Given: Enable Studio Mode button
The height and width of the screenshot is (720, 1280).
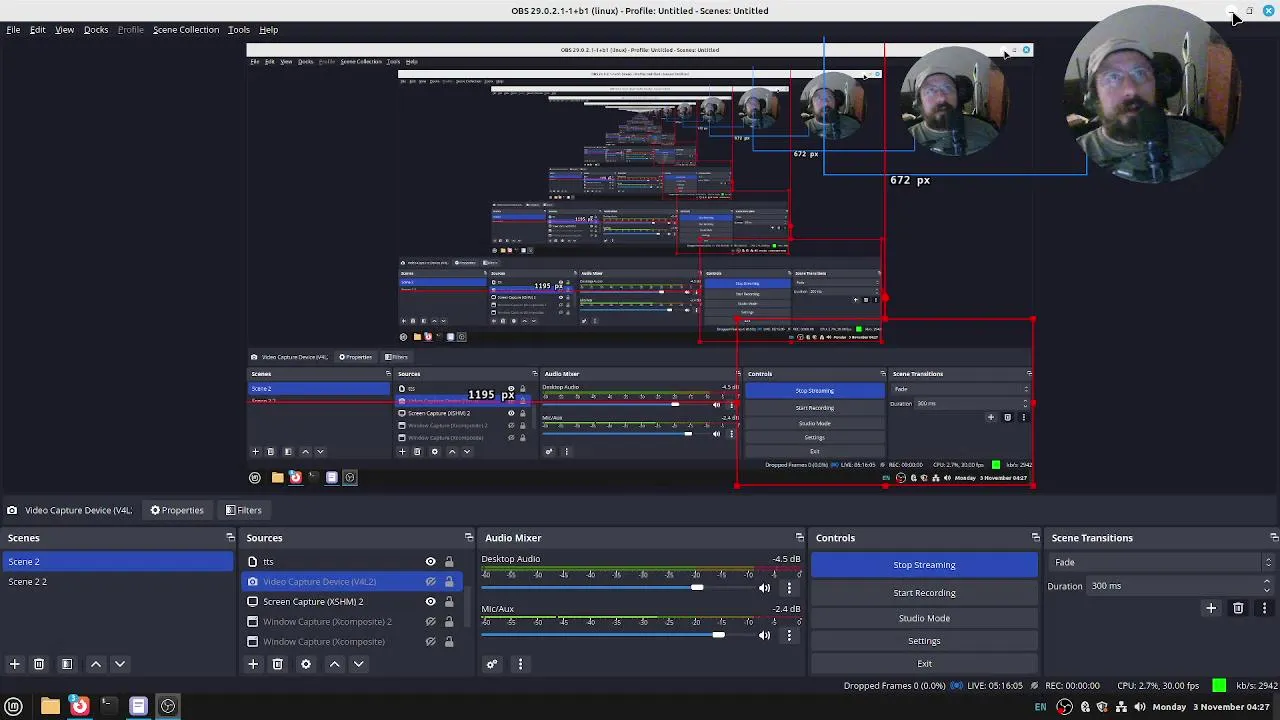Looking at the screenshot, I should tap(924, 618).
